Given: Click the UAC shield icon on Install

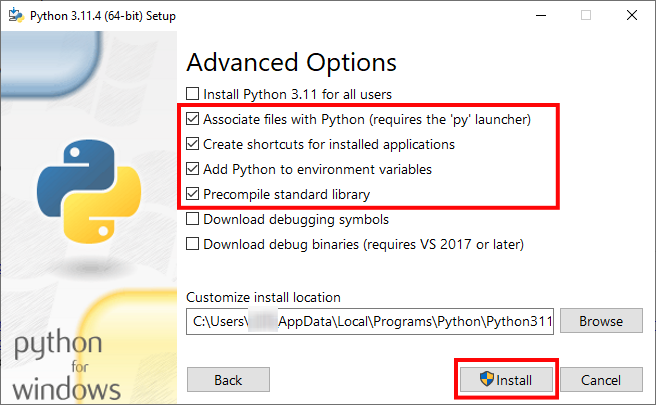Looking at the screenshot, I should (x=487, y=380).
